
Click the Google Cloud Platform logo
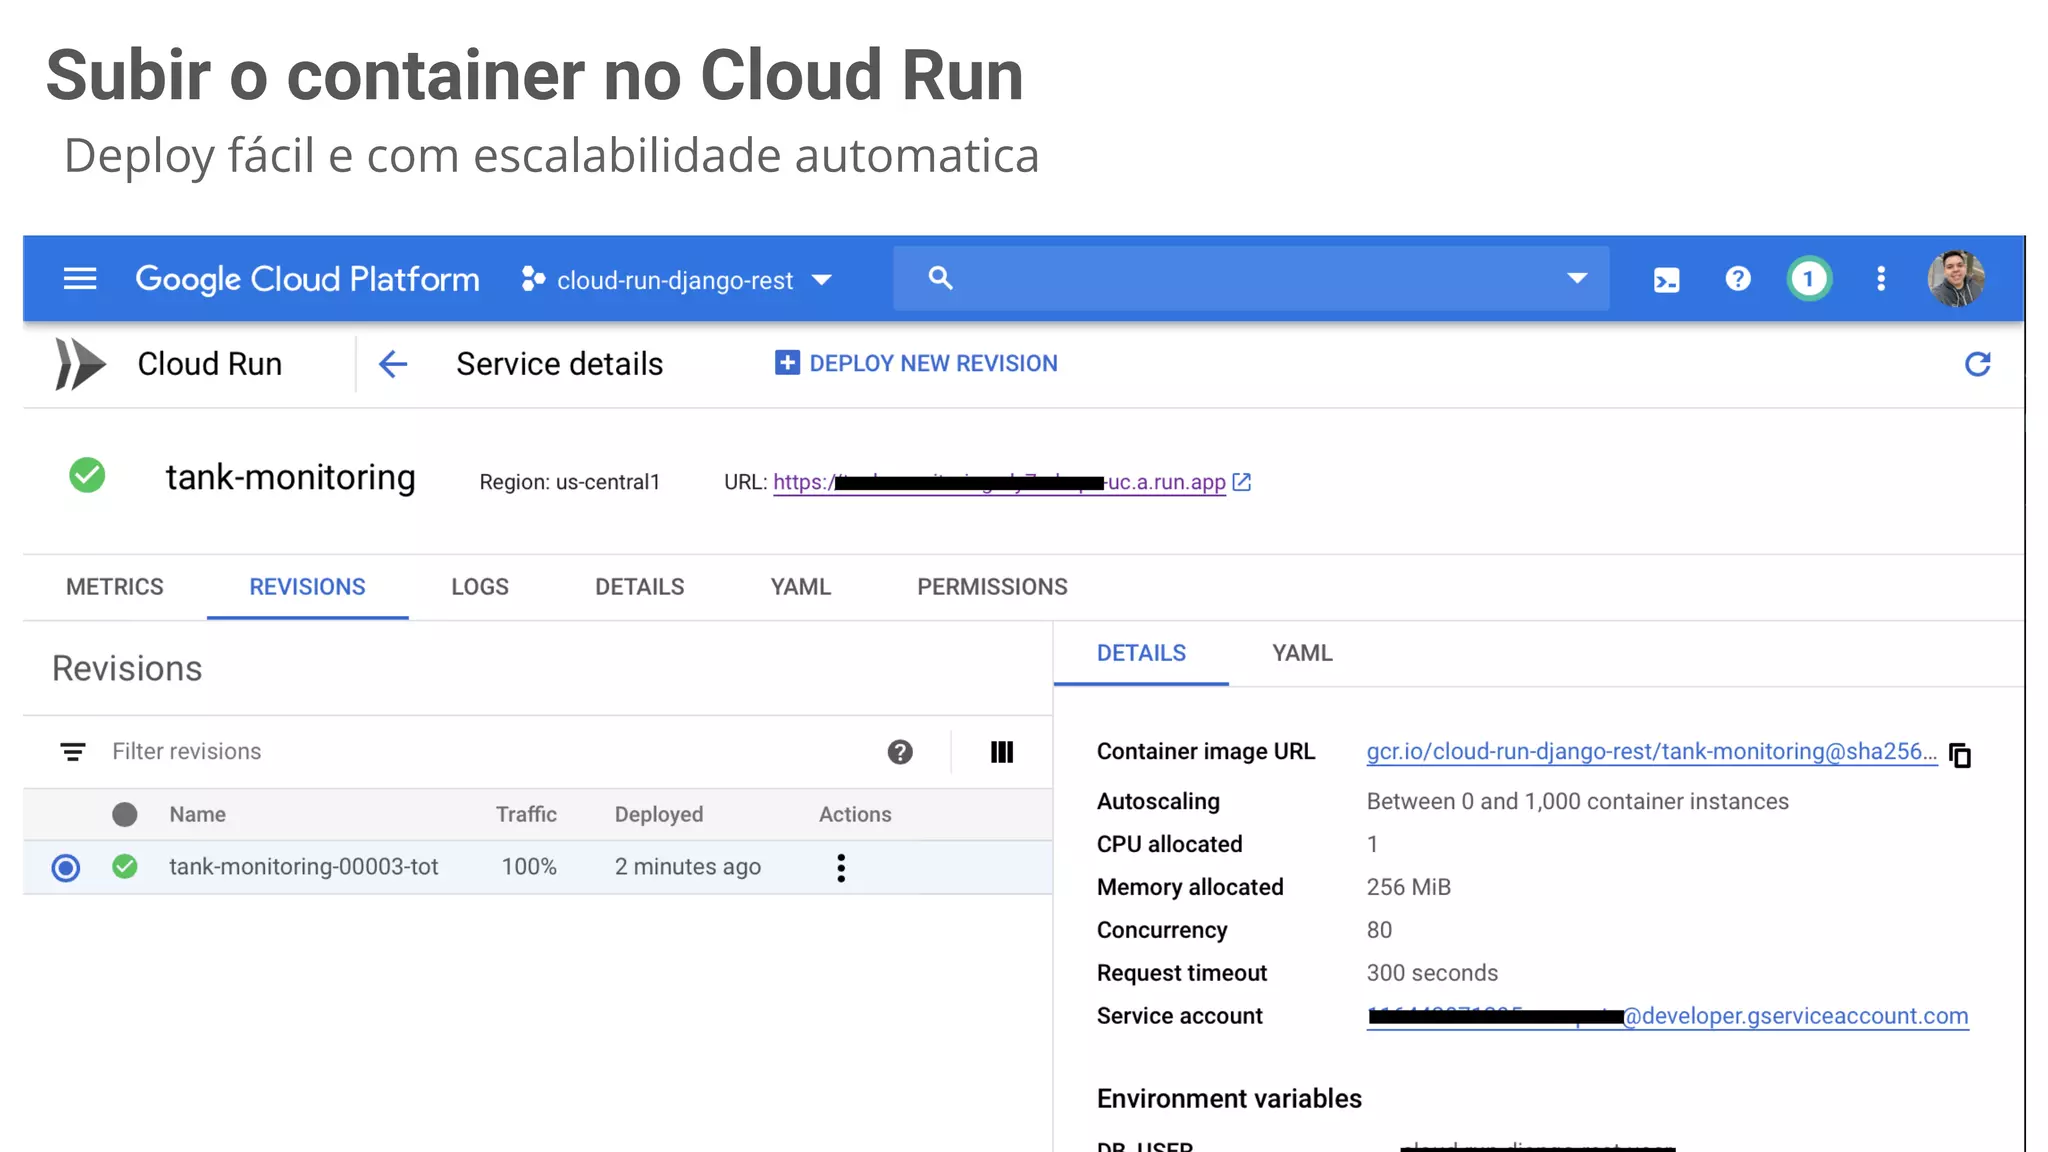click(307, 279)
